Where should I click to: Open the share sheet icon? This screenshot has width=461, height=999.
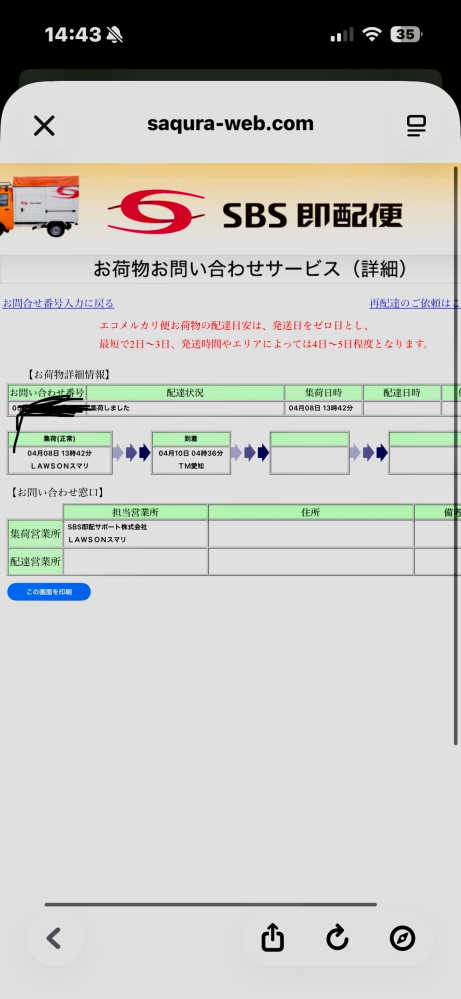(x=272, y=938)
